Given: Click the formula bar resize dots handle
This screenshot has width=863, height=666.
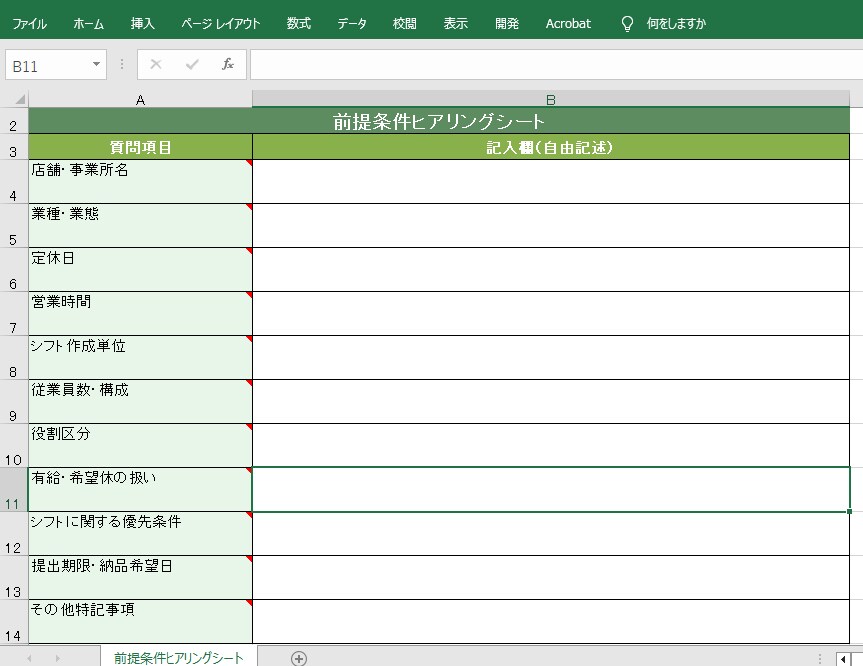Looking at the screenshot, I should coord(122,64).
